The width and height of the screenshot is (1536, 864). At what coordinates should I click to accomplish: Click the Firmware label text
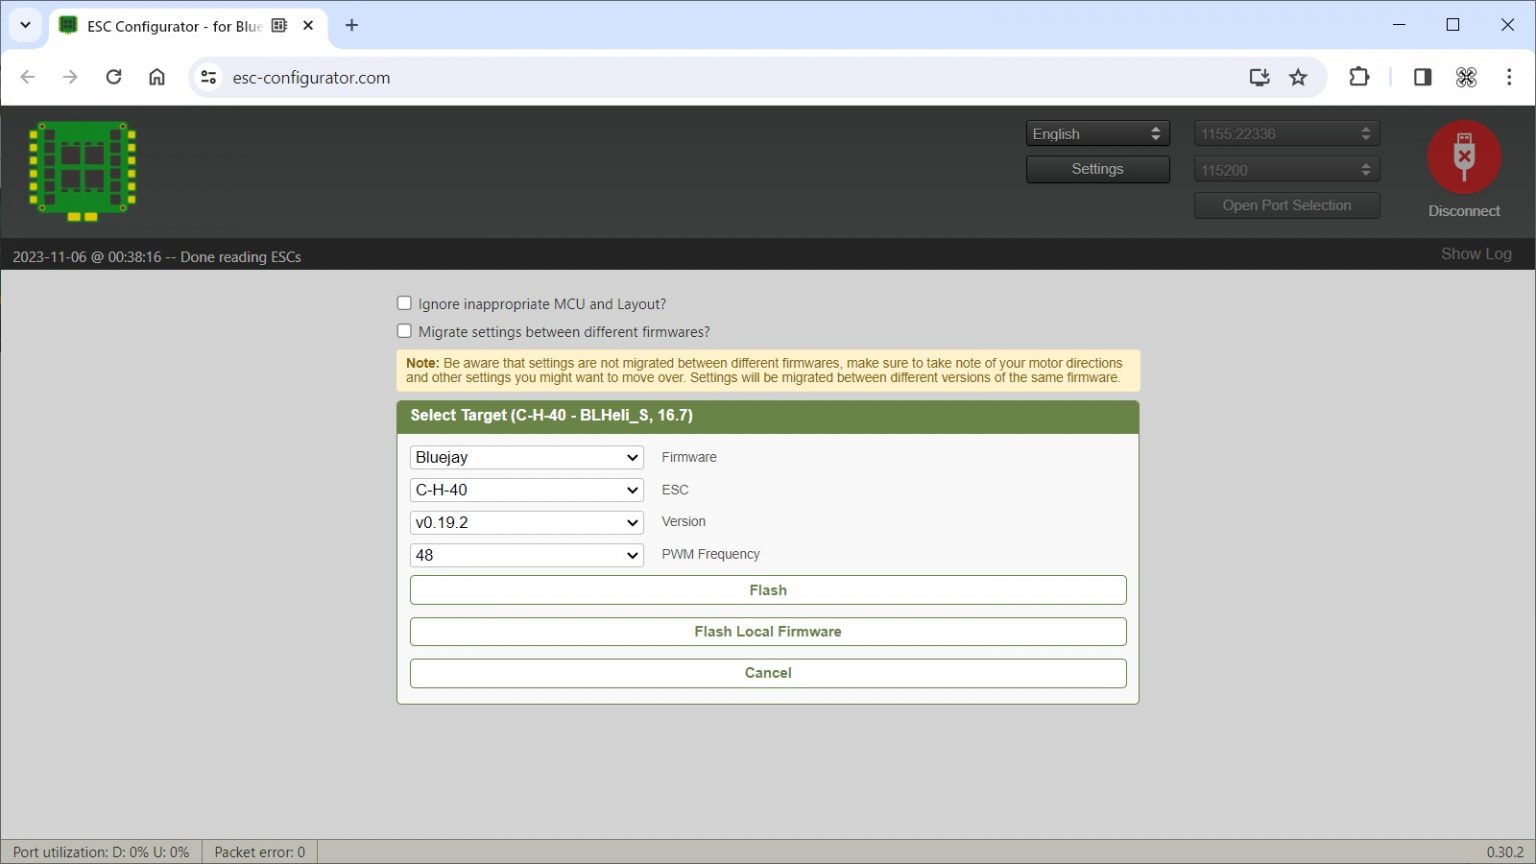[x=688, y=457]
